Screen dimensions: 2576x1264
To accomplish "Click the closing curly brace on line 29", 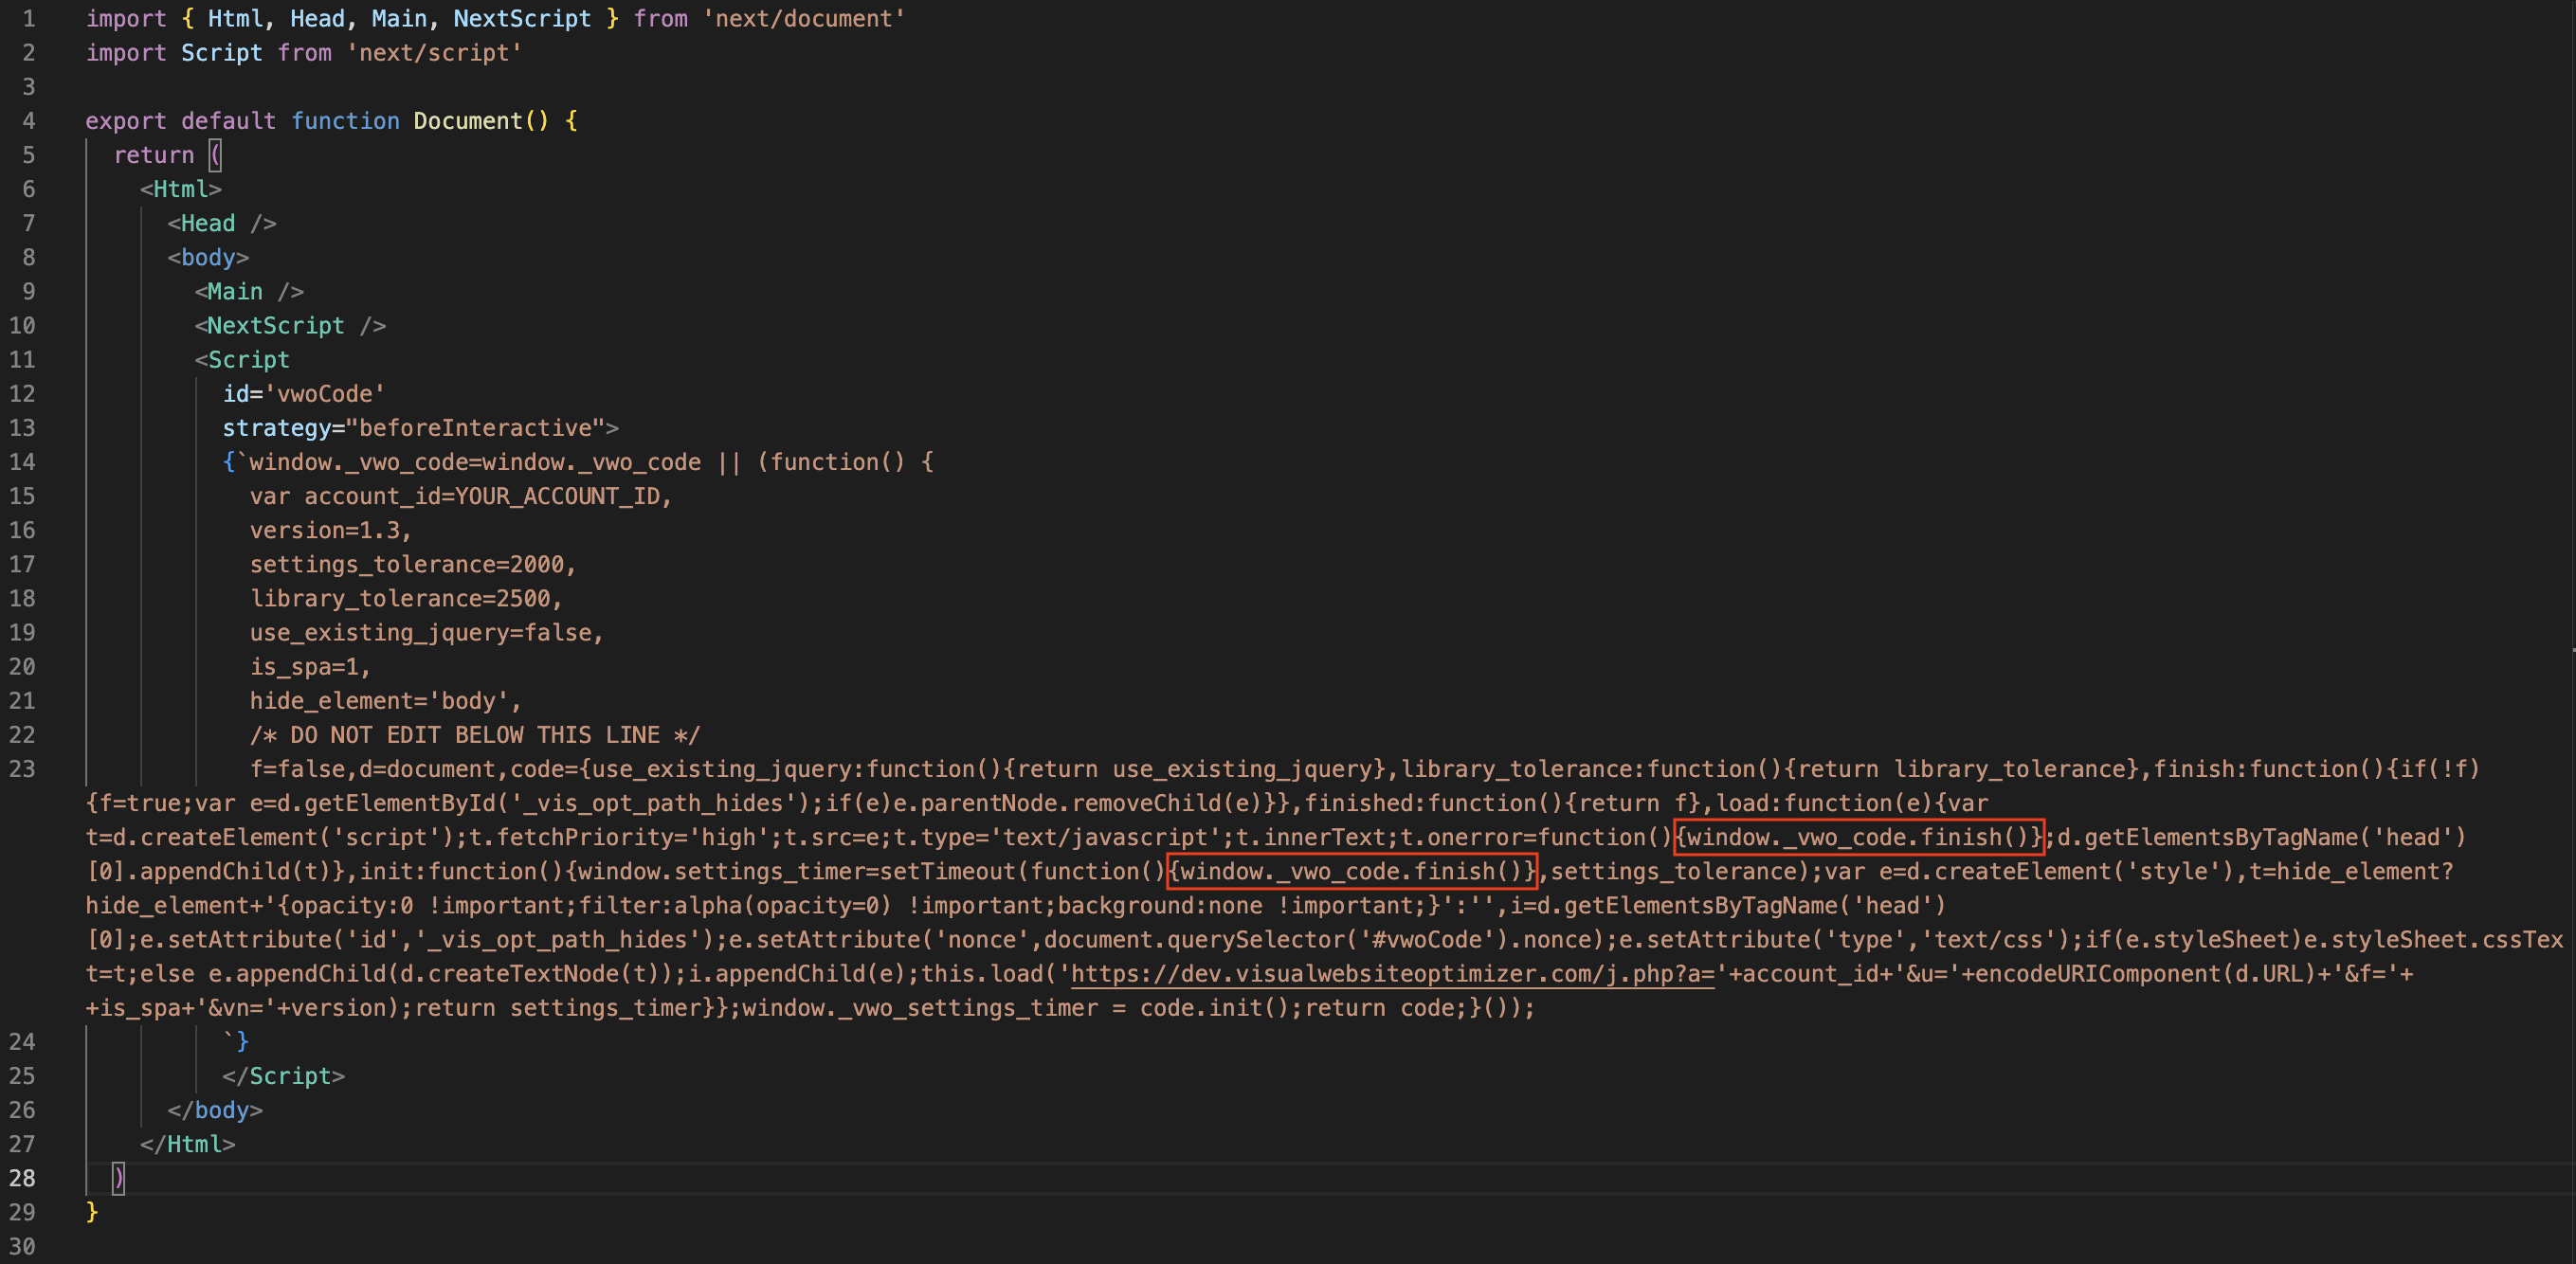I will coord(92,1212).
